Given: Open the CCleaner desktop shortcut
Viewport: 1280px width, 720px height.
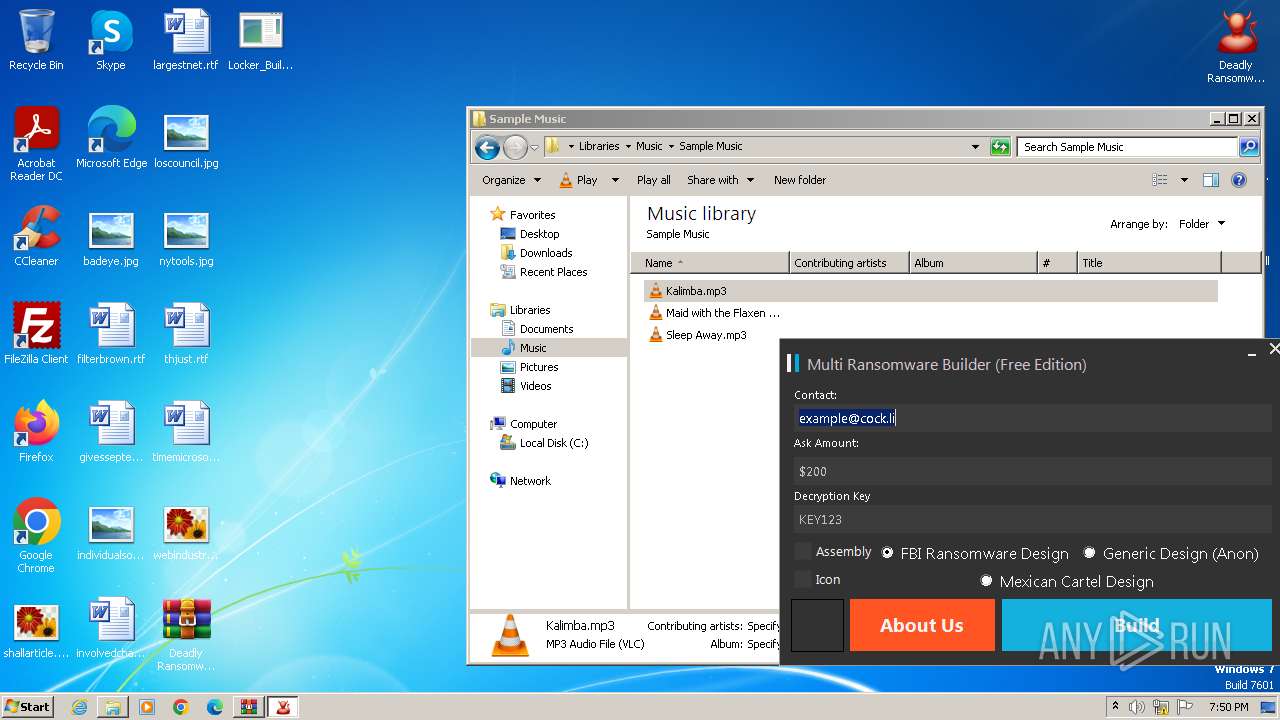Looking at the screenshot, I should [x=36, y=236].
